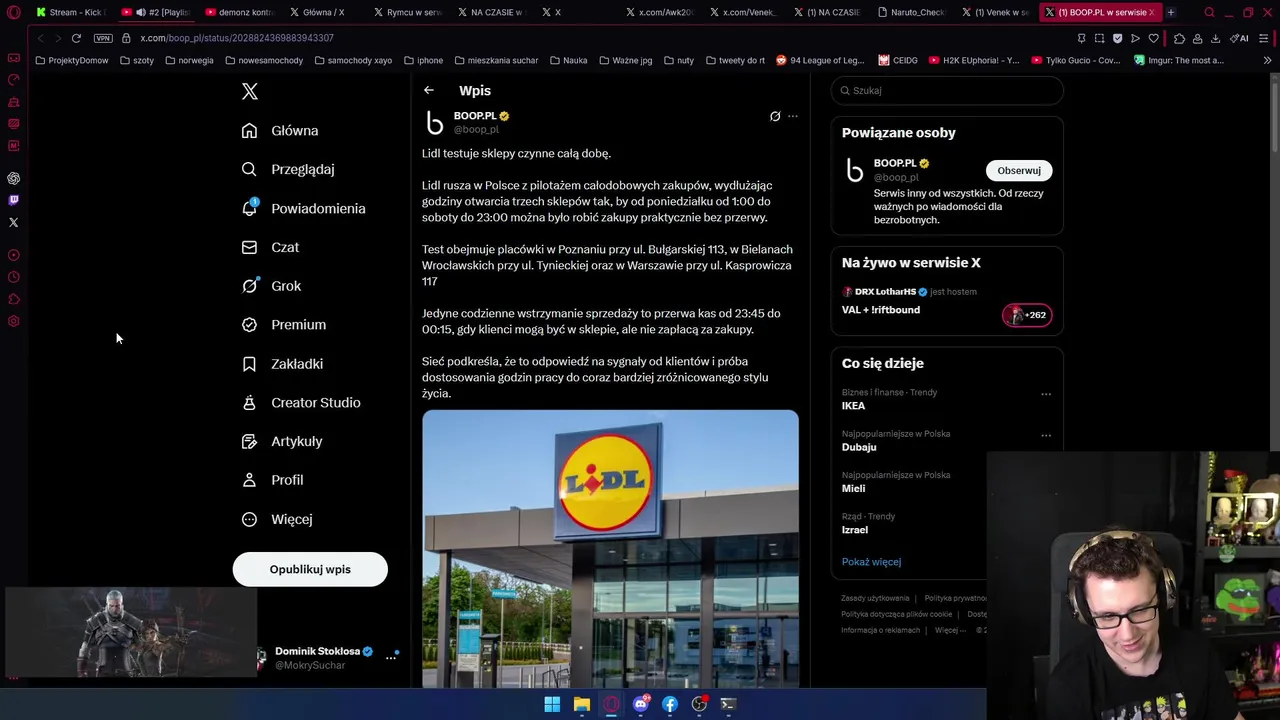Open AI button in Opera toolbar

[1240, 38]
